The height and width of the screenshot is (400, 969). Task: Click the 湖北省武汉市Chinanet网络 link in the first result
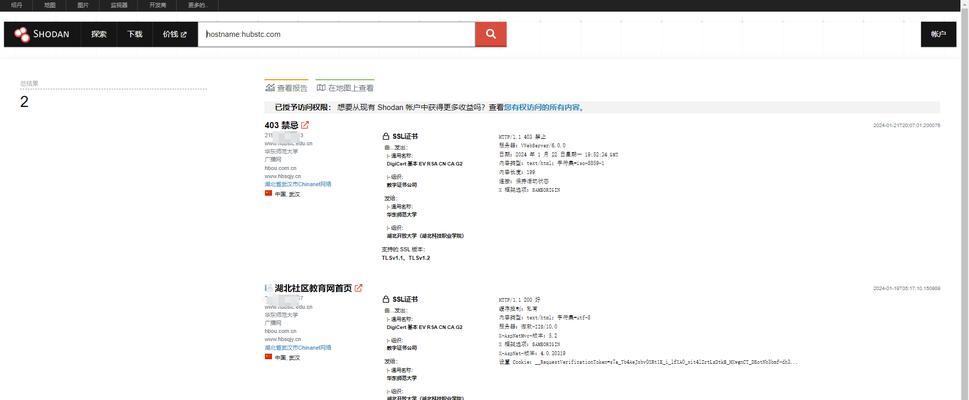[x=298, y=184]
